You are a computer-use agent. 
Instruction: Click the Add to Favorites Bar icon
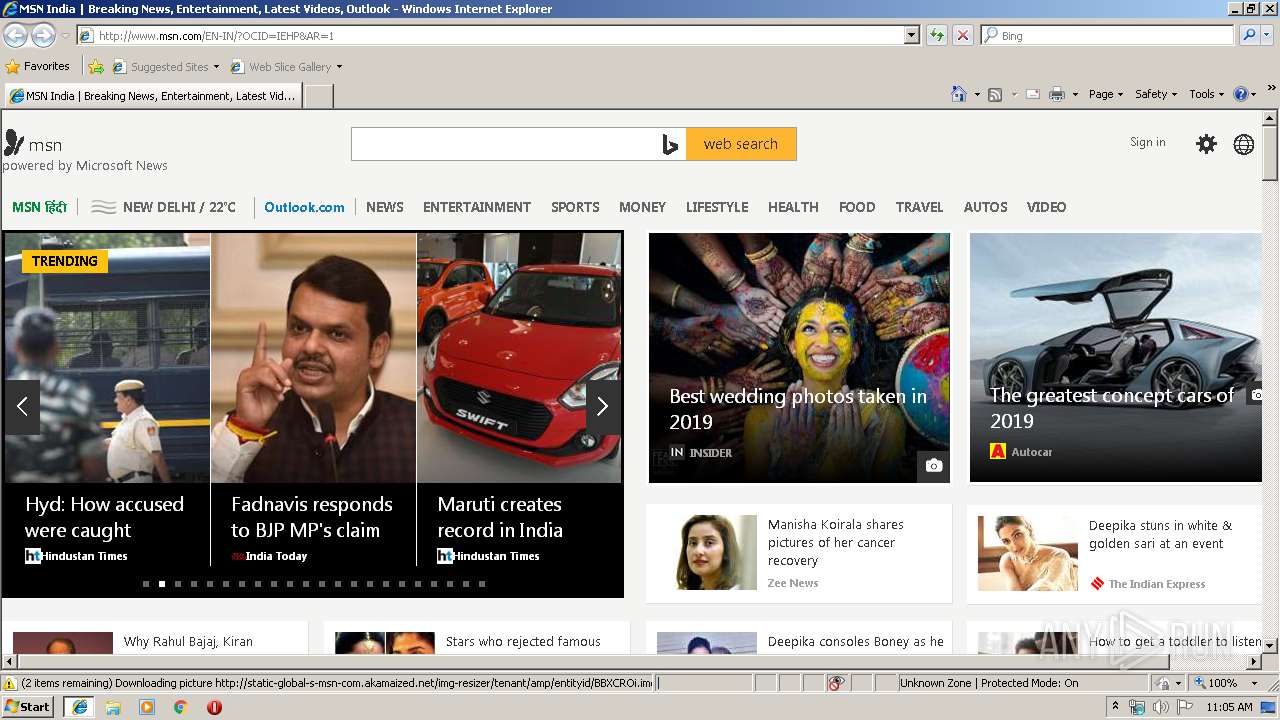point(96,67)
